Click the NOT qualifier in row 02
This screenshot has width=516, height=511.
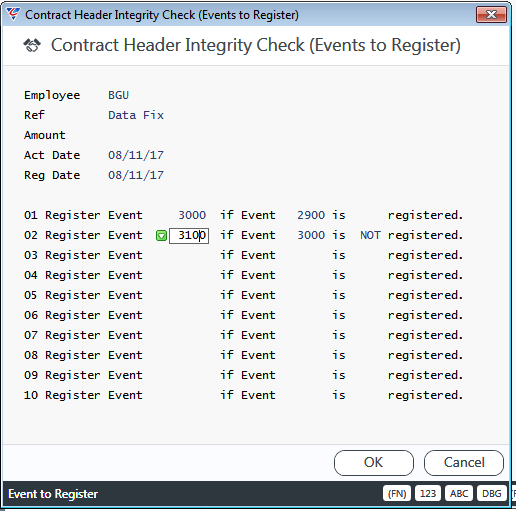[370, 235]
